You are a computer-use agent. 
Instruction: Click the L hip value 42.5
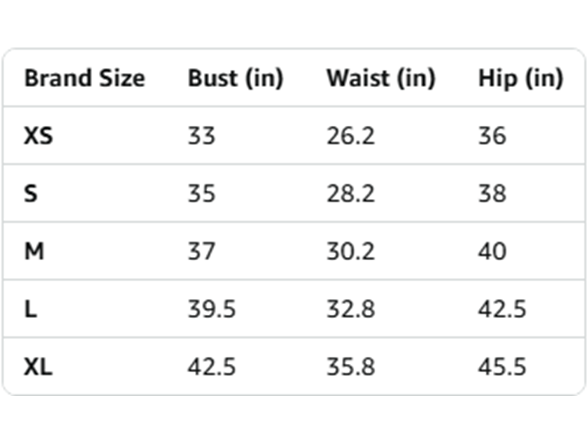(502, 309)
